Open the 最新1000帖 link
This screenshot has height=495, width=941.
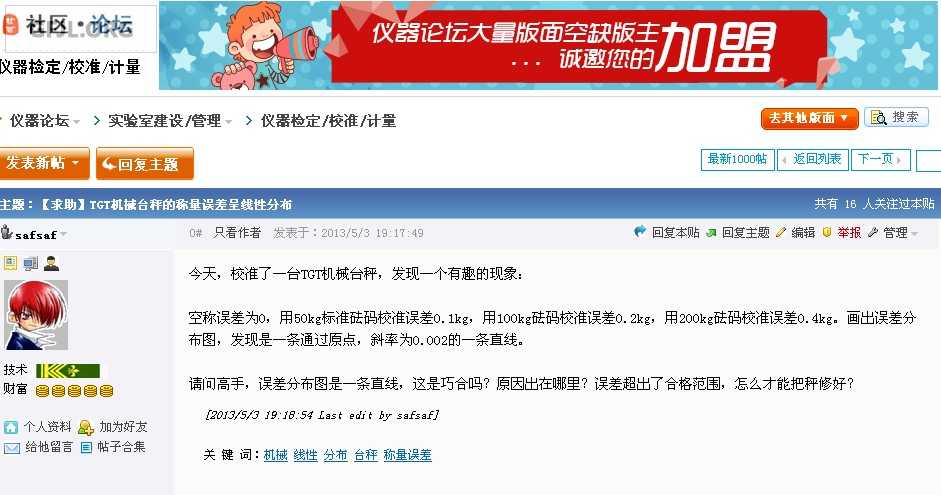click(737, 160)
